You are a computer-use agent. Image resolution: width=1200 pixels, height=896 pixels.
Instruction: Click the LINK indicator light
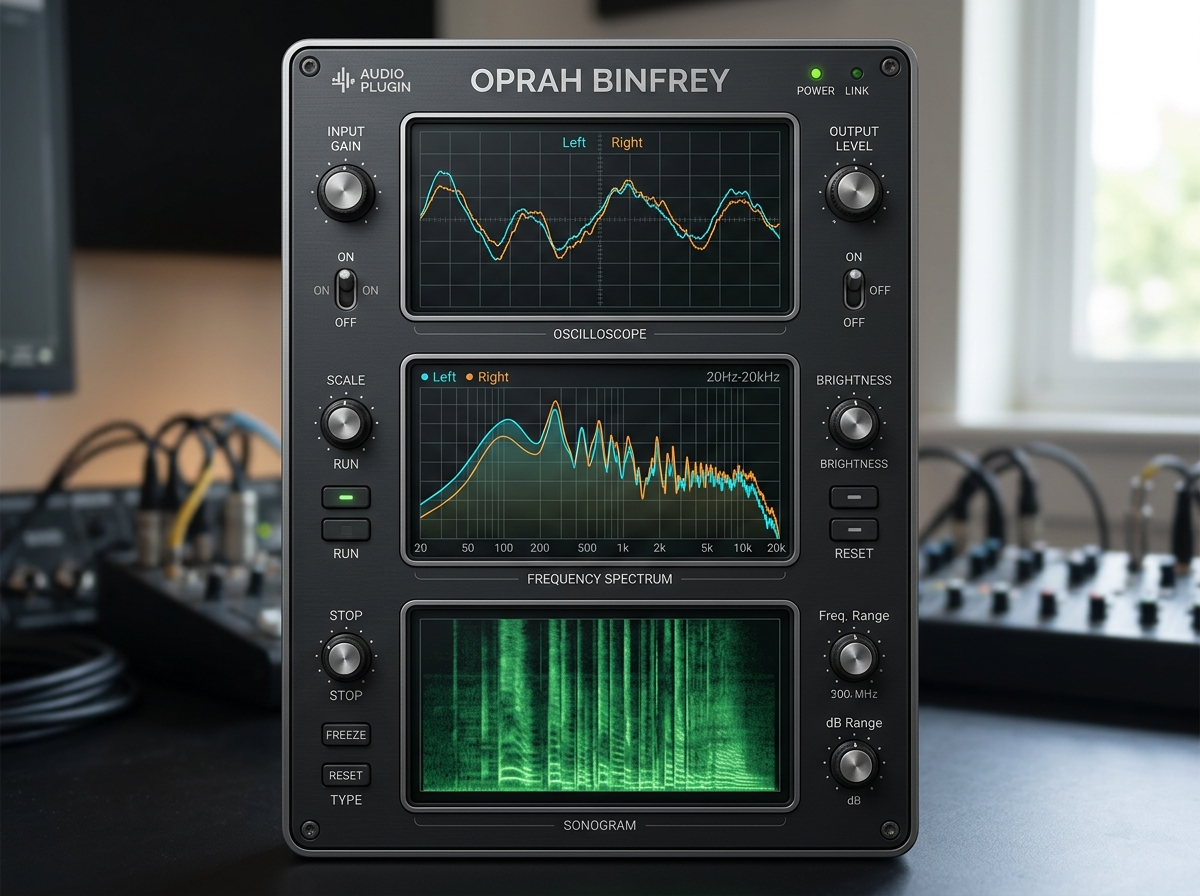pyautogui.click(x=856, y=73)
